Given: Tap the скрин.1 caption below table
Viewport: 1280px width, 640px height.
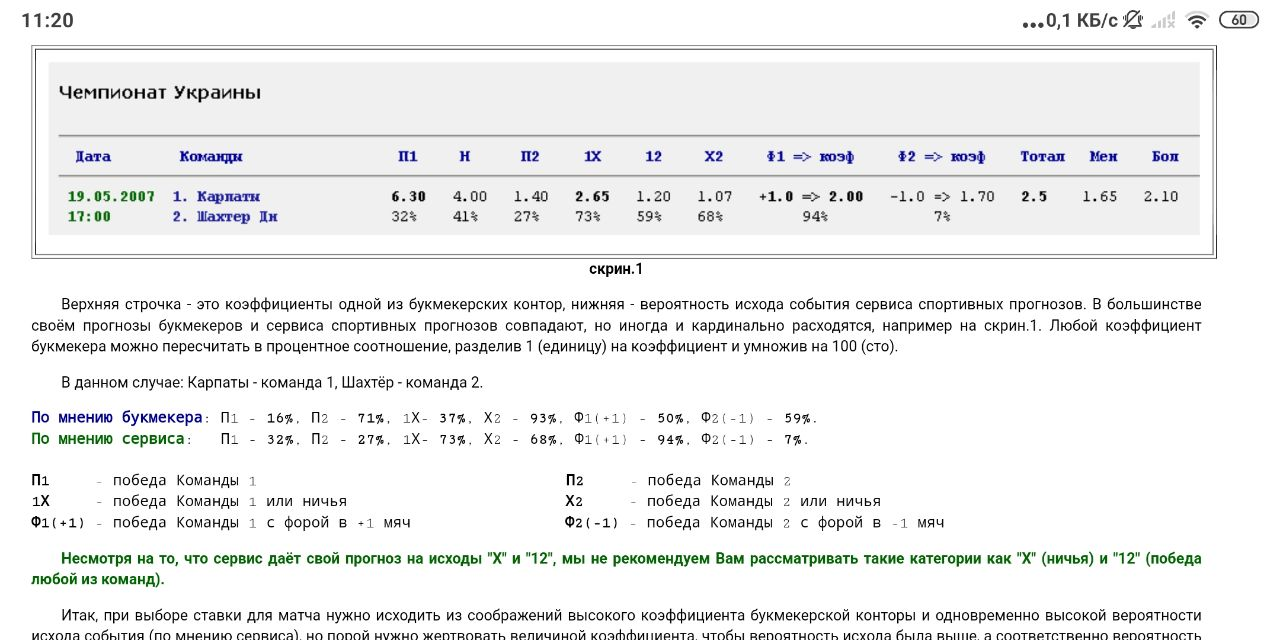Looking at the screenshot, I should [x=616, y=269].
